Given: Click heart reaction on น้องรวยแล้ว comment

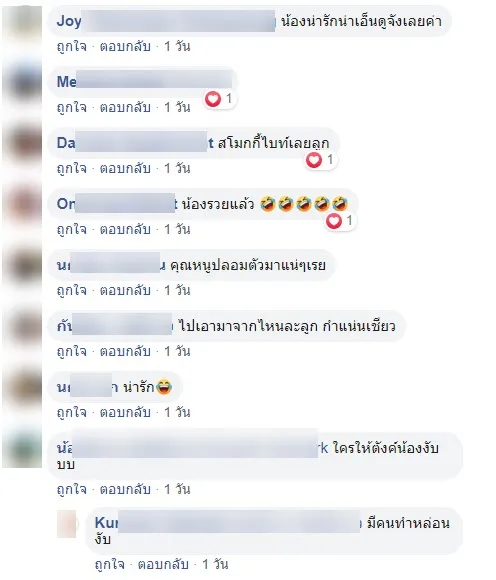Looking at the screenshot, I should click(334, 221).
